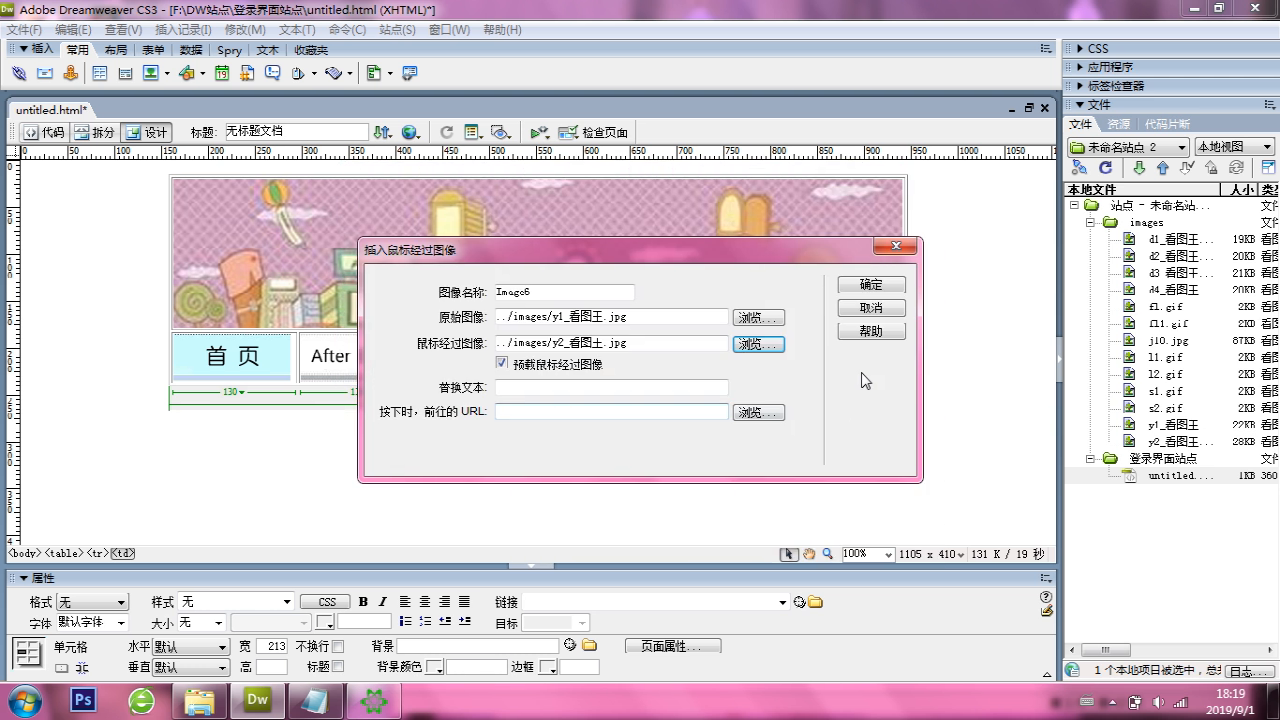Click the Comment insert icon
Screen dimensions: 1280x720
(x=272, y=73)
